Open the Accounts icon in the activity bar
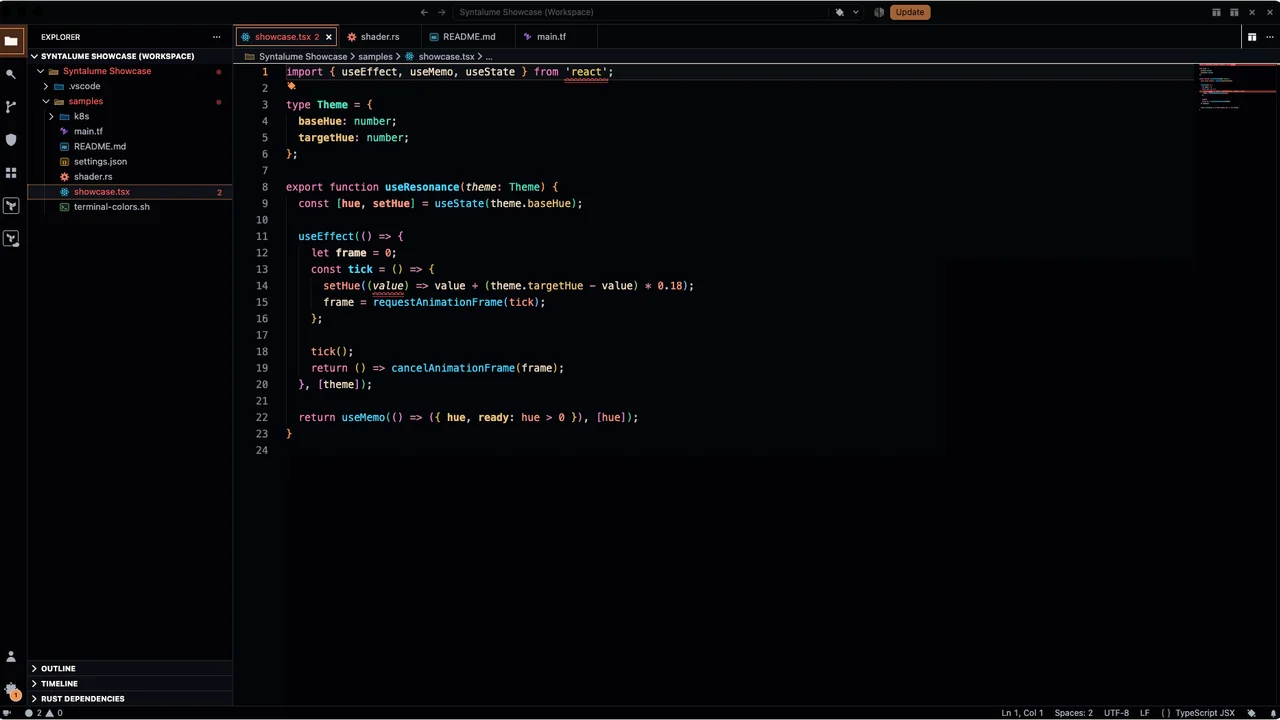1280x720 pixels. pos(11,657)
